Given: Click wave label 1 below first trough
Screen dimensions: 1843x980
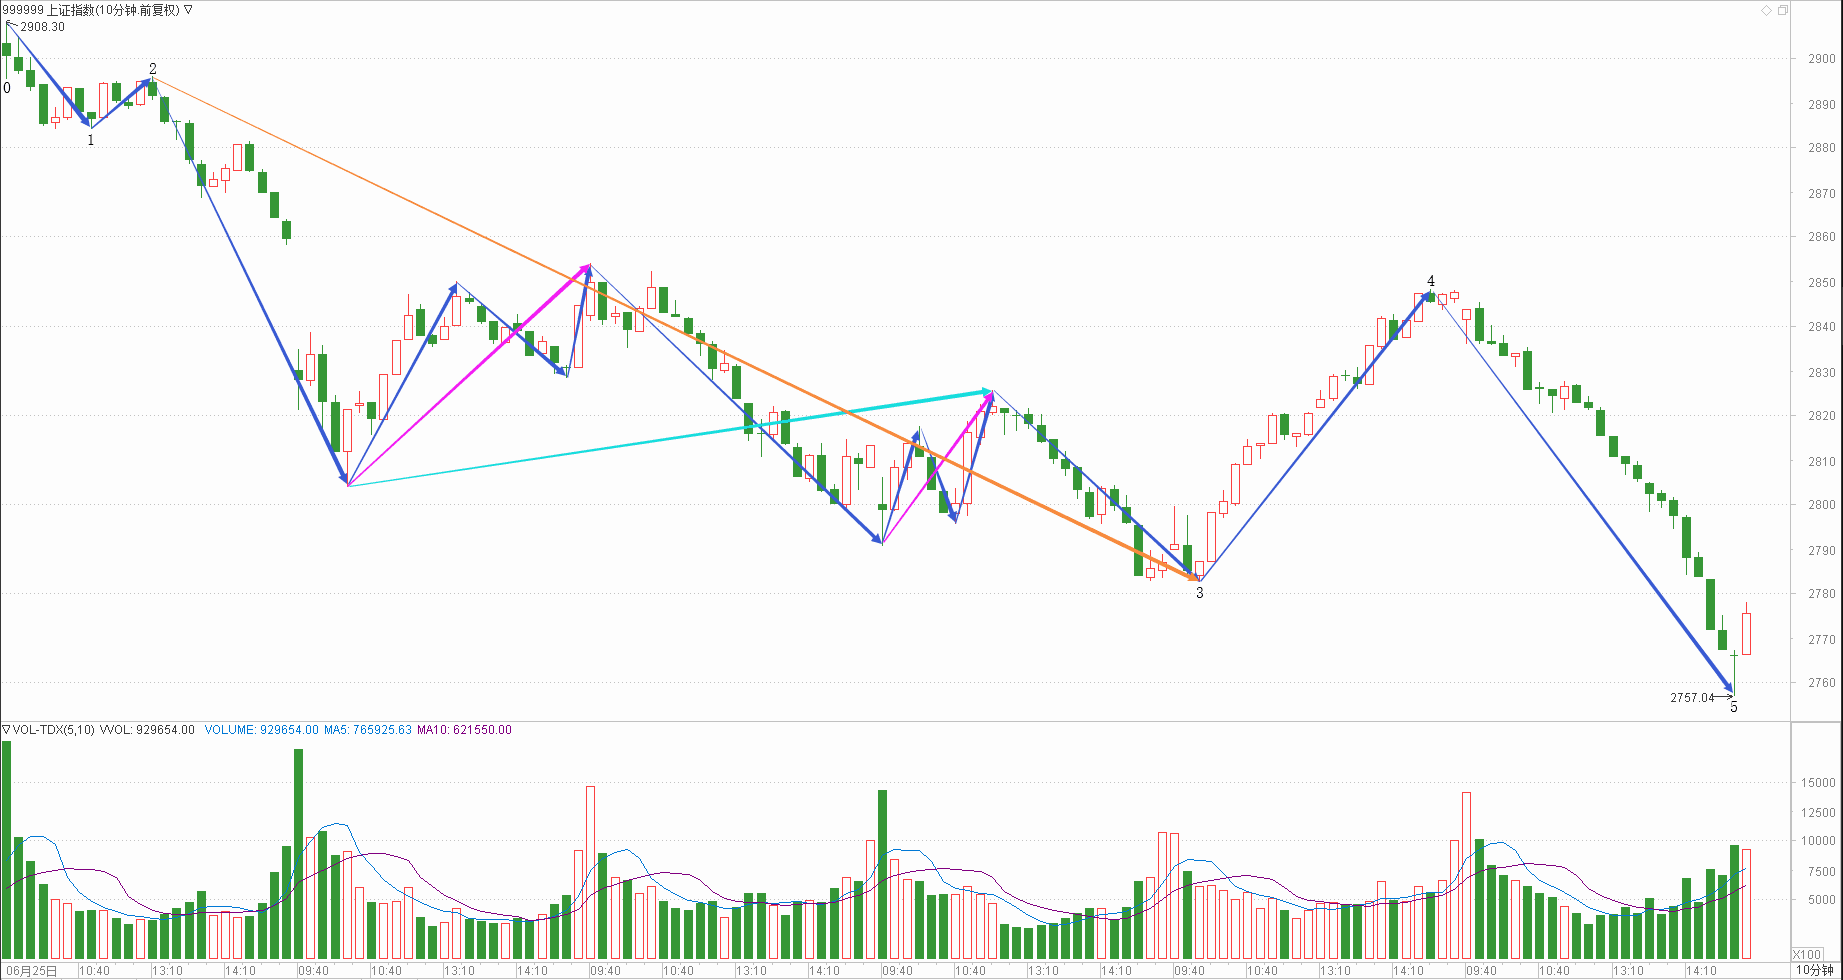Looking at the screenshot, I should pyautogui.click(x=91, y=141).
